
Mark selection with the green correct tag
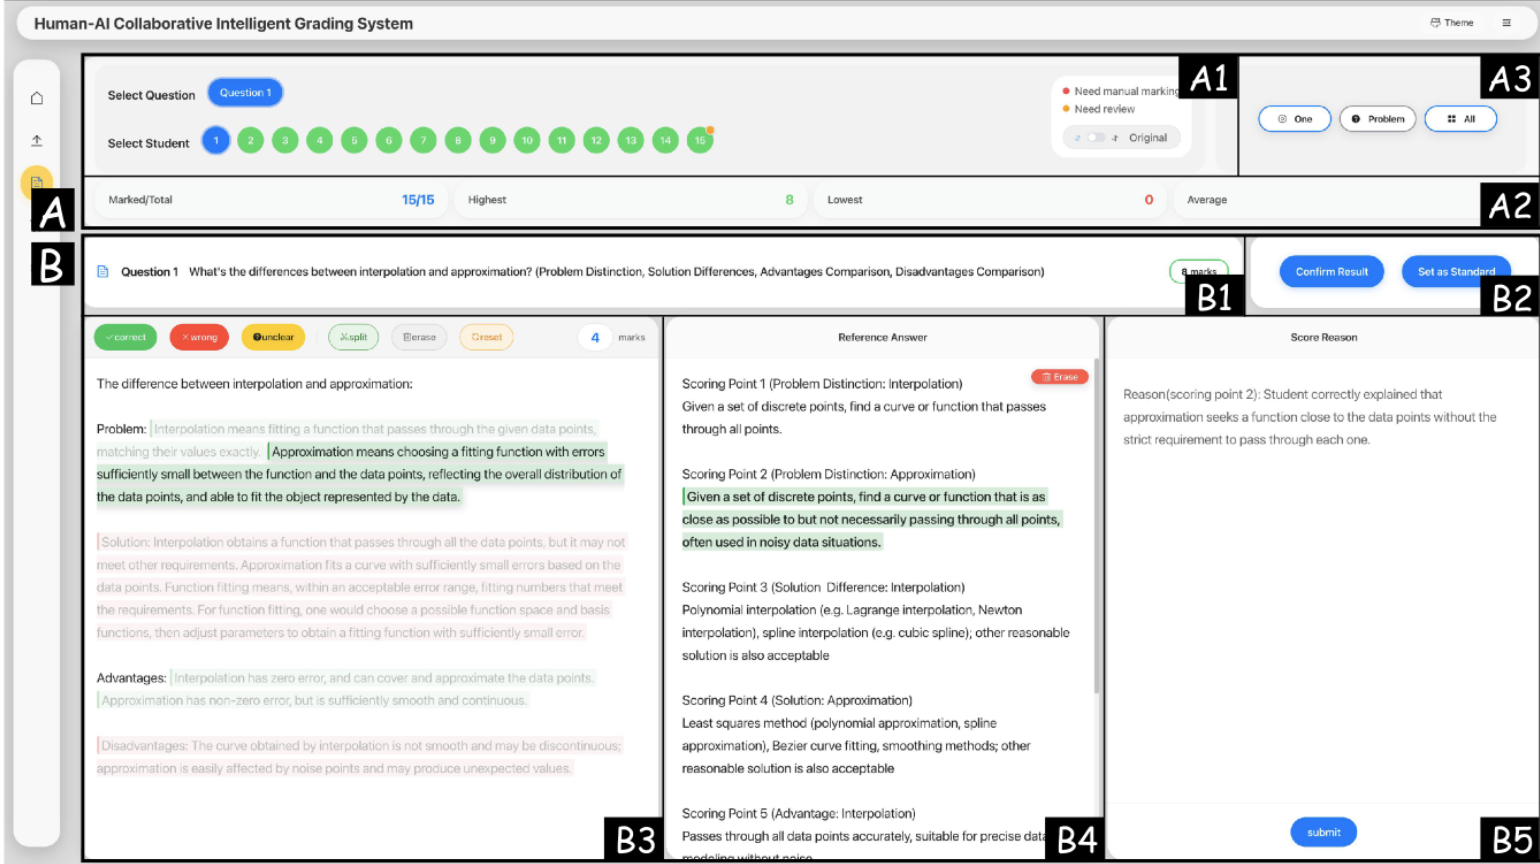point(125,337)
